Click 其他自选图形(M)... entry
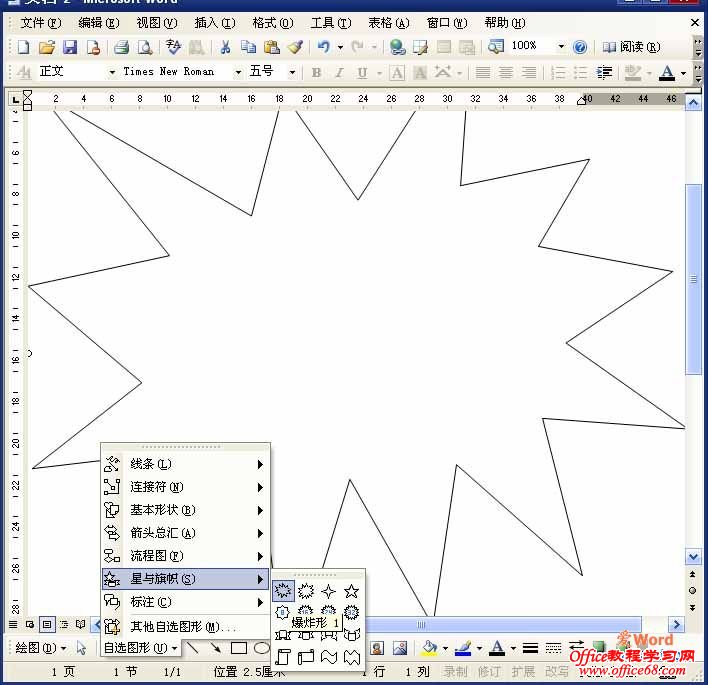 click(185, 626)
